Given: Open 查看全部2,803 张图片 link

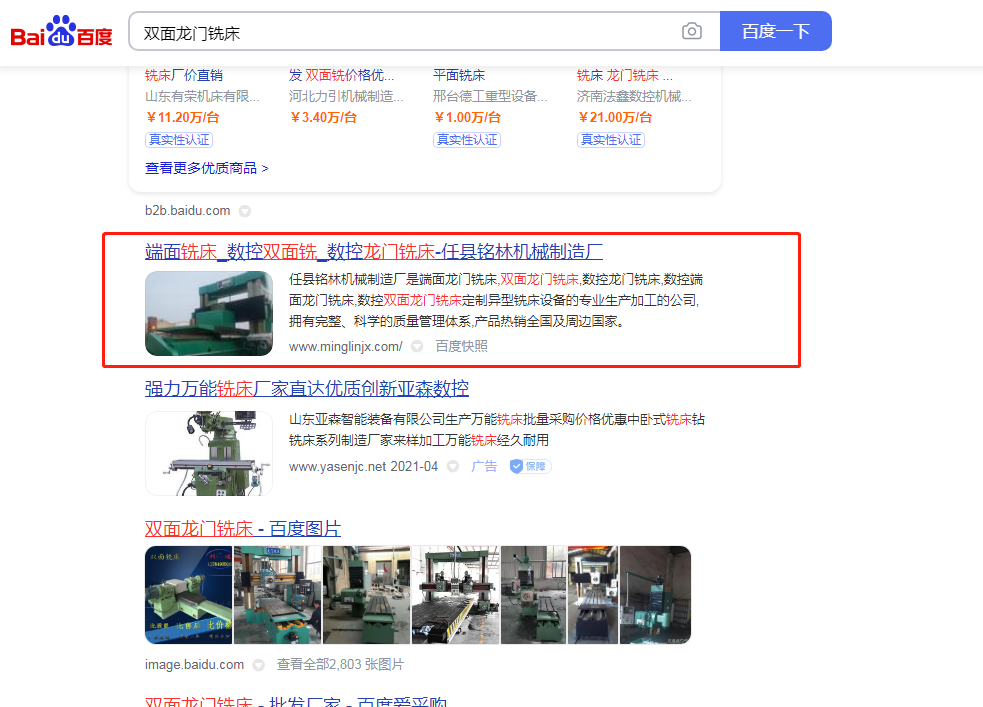Looking at the screenshot, I should (x=340, y=664).
